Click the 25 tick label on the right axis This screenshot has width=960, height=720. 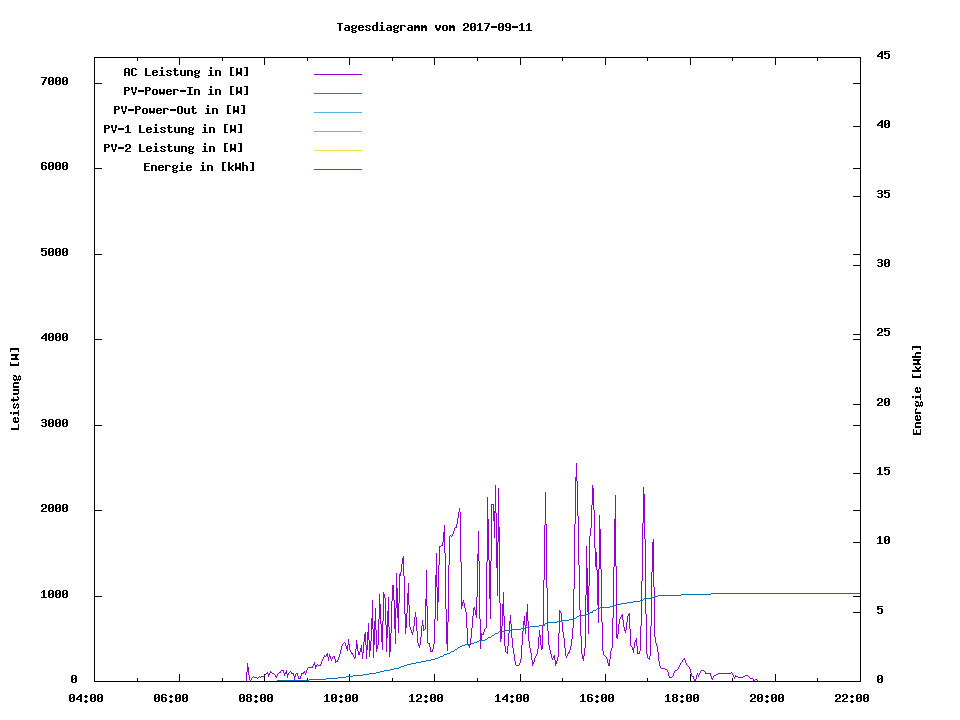click(883, 332)
